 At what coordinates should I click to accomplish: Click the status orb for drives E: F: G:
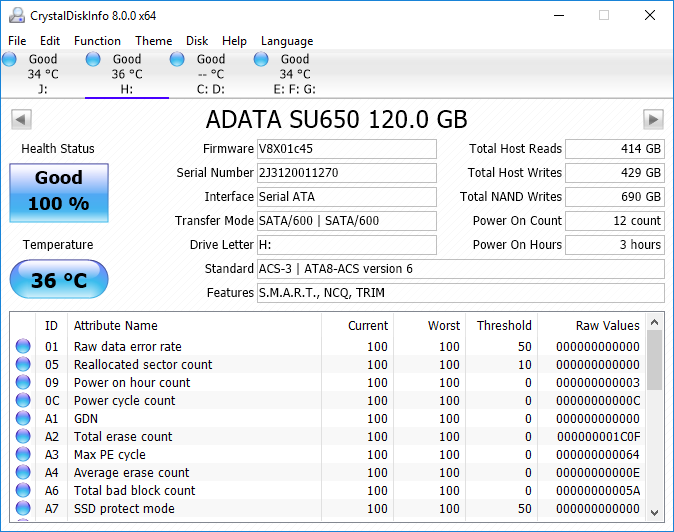click(x=261, y=59)
